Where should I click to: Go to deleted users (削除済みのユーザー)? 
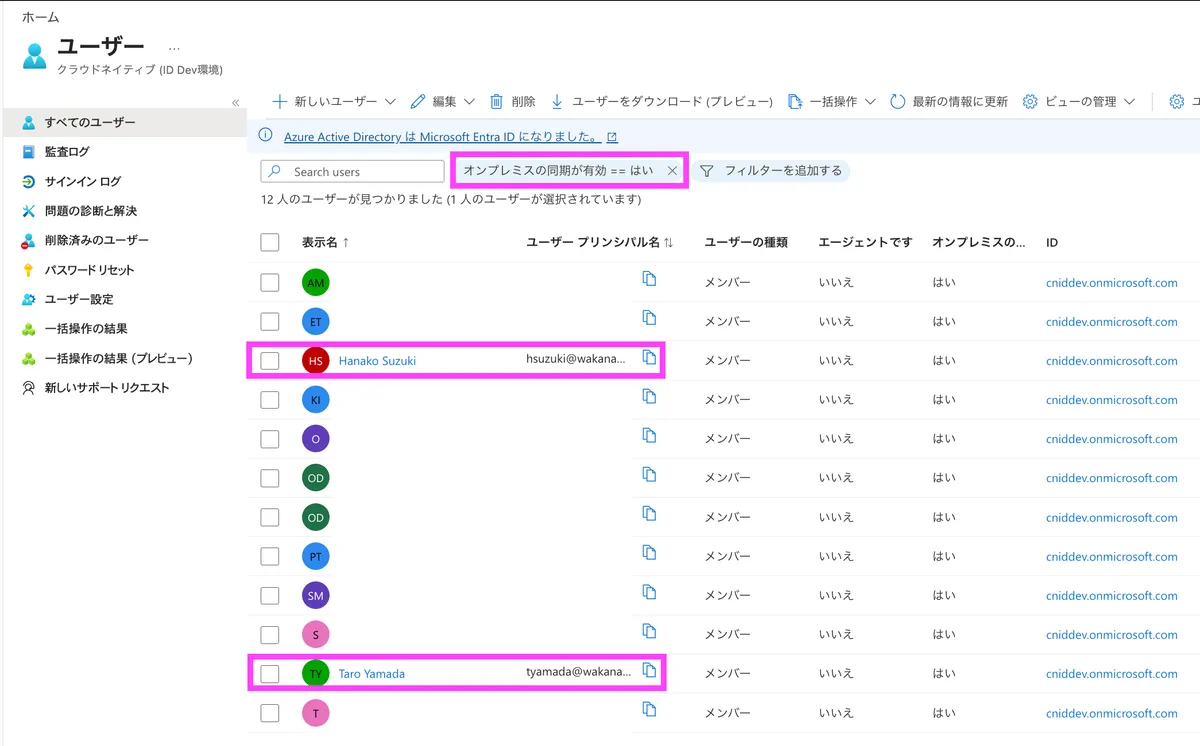click(x=96, y=241)
